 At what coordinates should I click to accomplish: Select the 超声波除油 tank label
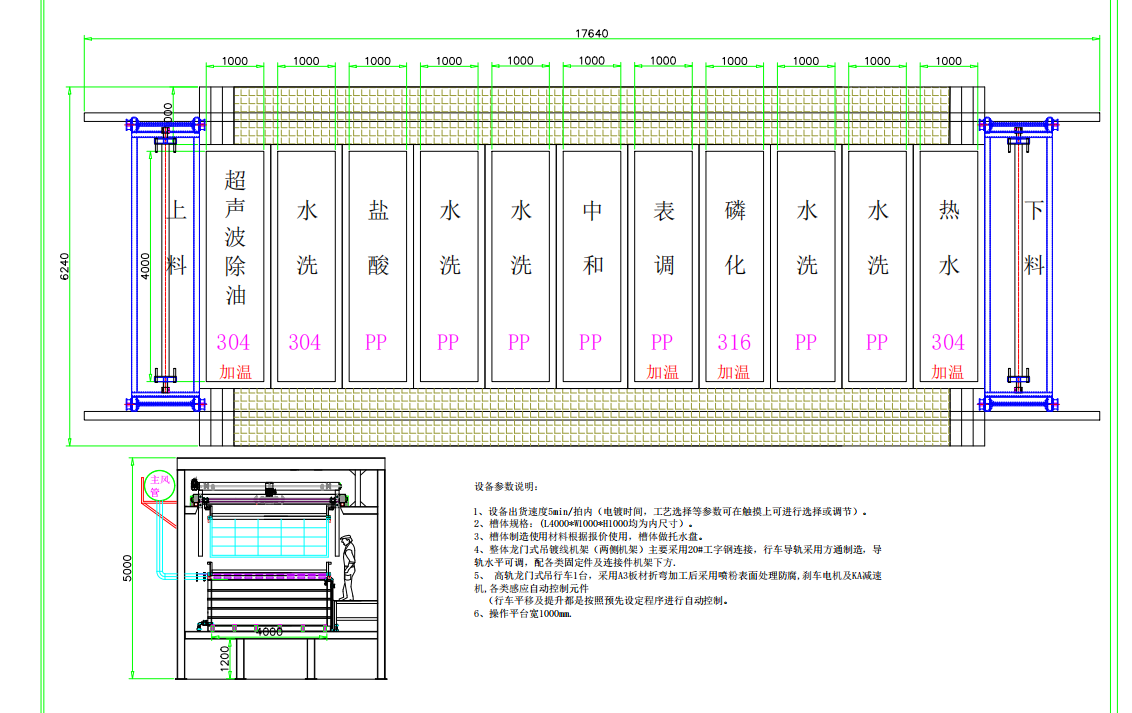(x=235, y=237)
